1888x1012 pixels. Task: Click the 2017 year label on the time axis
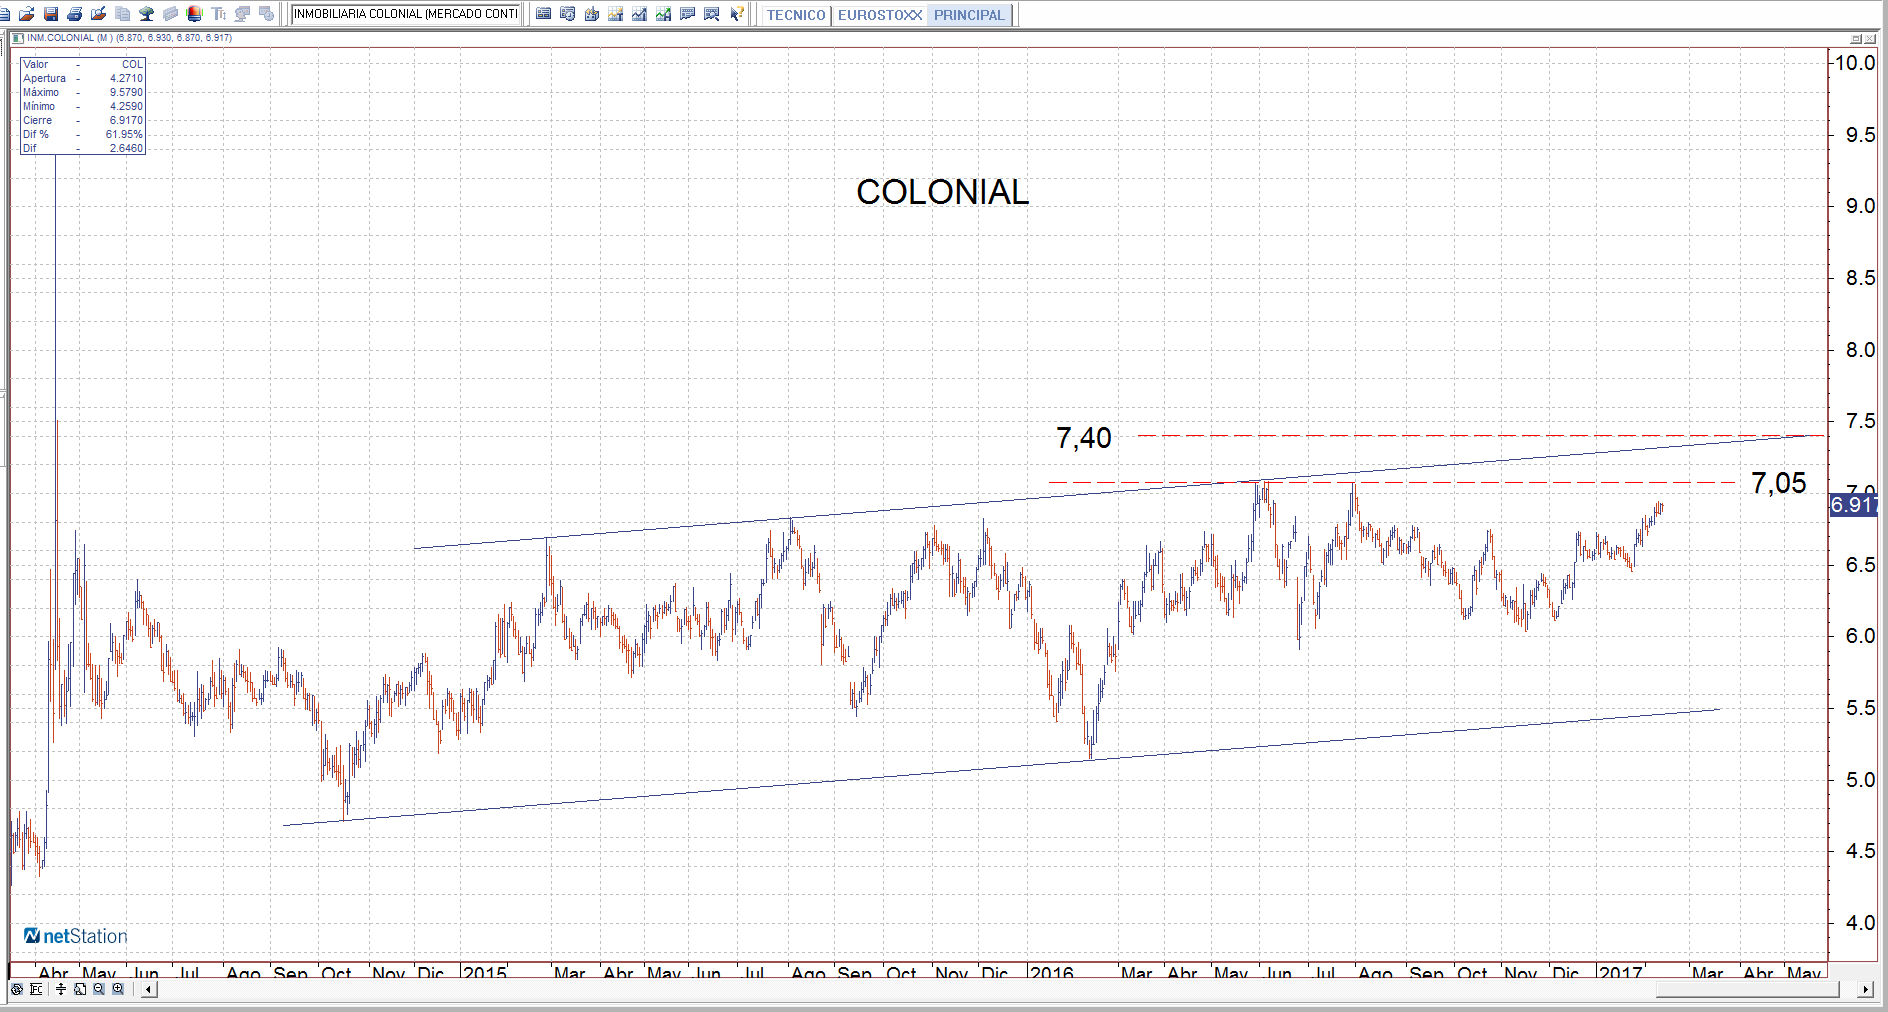(x=1620, y=972)
